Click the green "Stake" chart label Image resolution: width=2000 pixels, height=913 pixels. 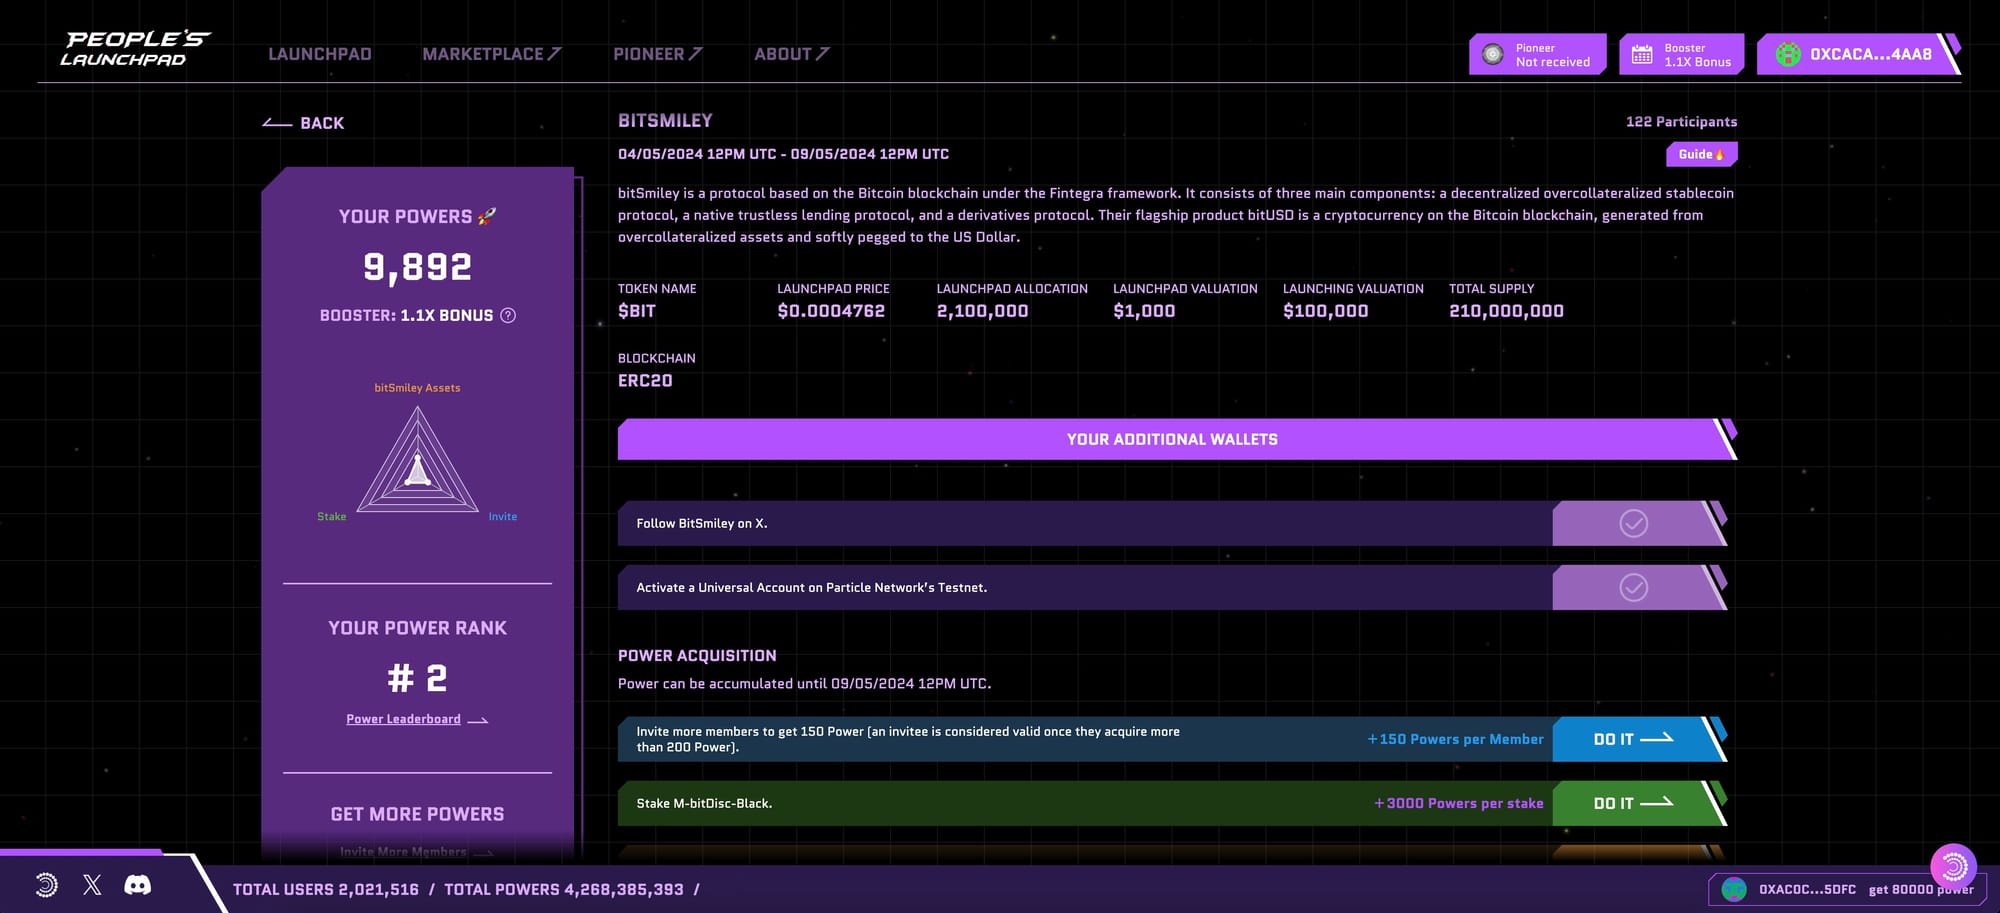tap(332, 517)
